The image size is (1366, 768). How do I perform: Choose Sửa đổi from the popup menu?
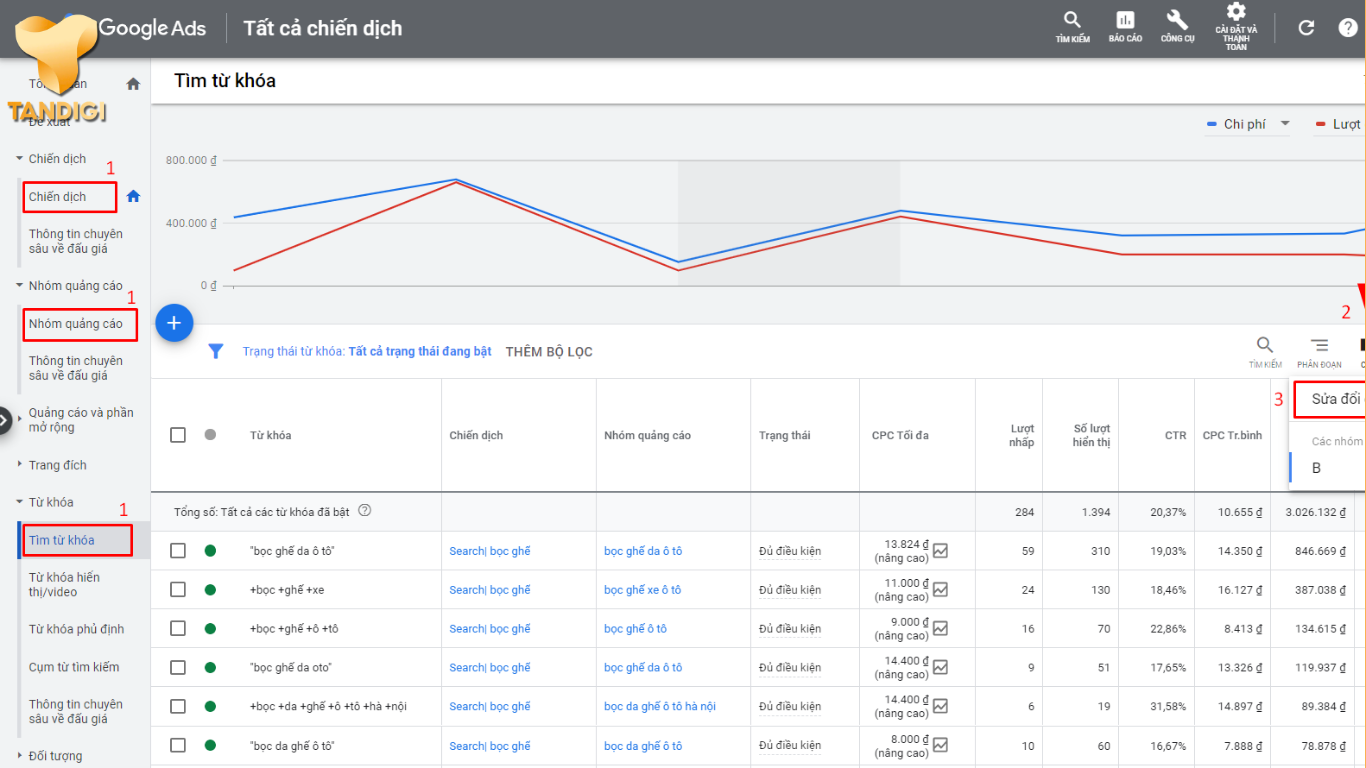[1329, 399]
